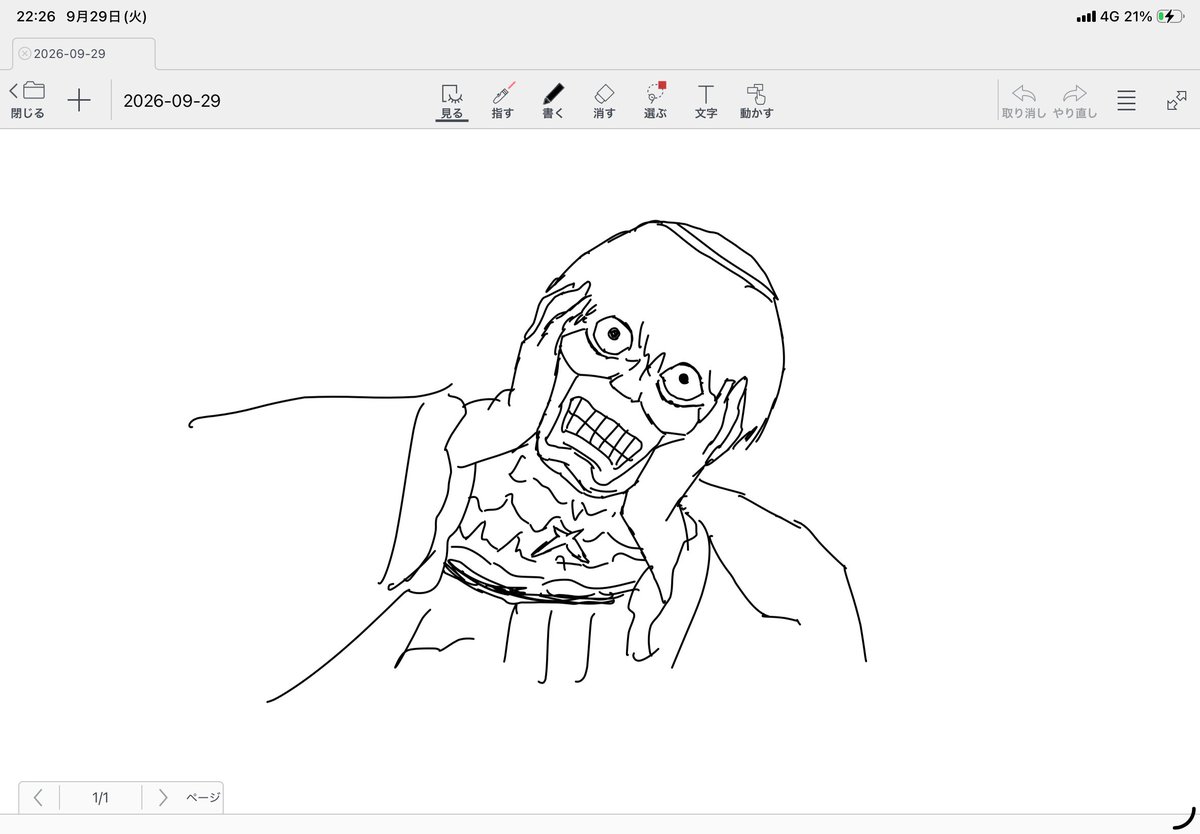Open the hamburger menu
This screenshot has height=834, width=1200.
tap(1126, 100)
